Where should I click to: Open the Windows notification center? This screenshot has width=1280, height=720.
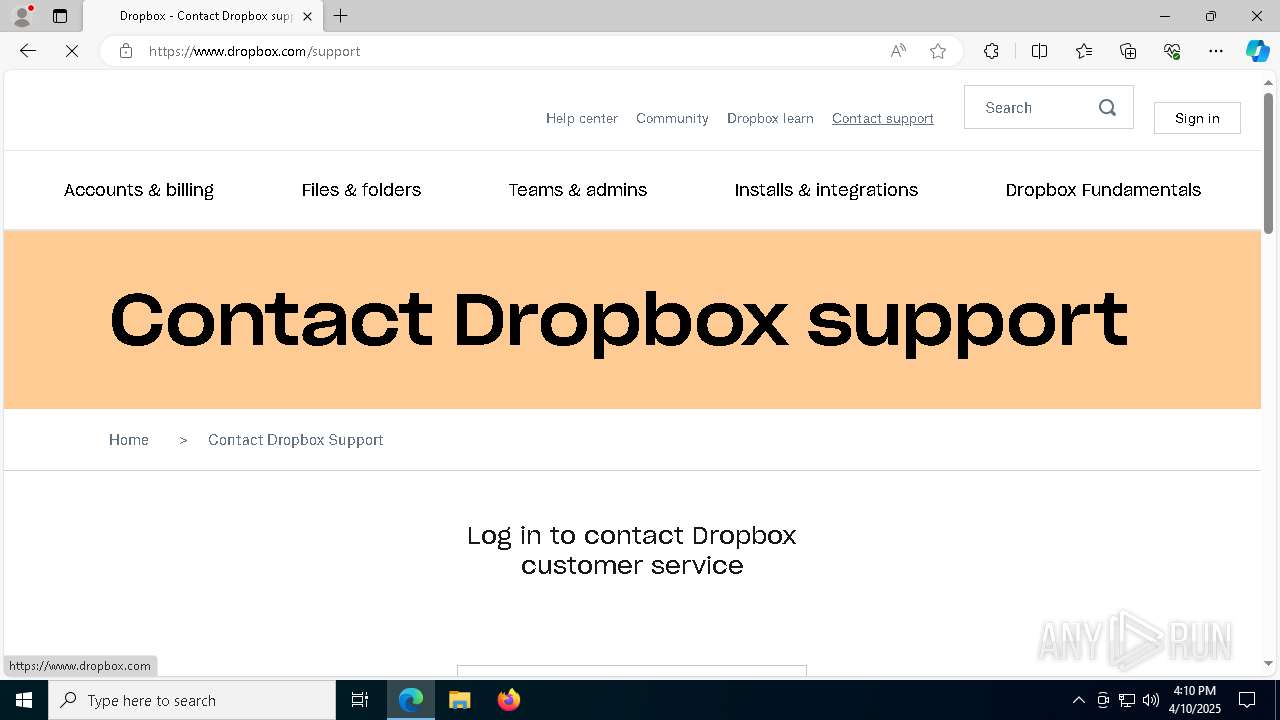tap(1247, 700)
